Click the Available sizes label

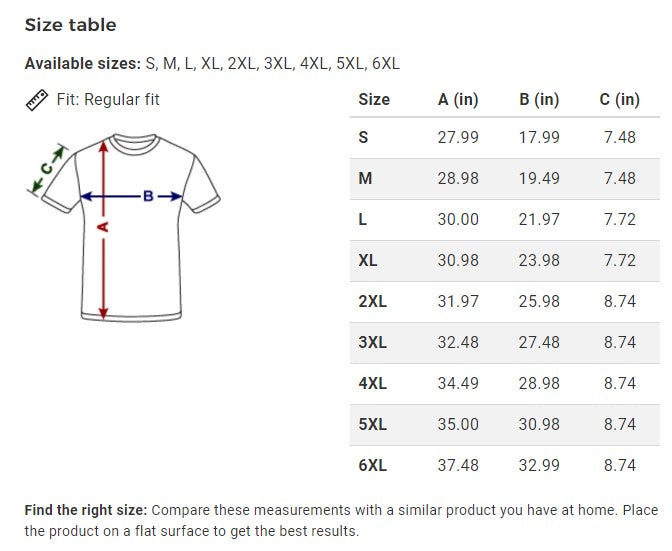tap(82, 64)
